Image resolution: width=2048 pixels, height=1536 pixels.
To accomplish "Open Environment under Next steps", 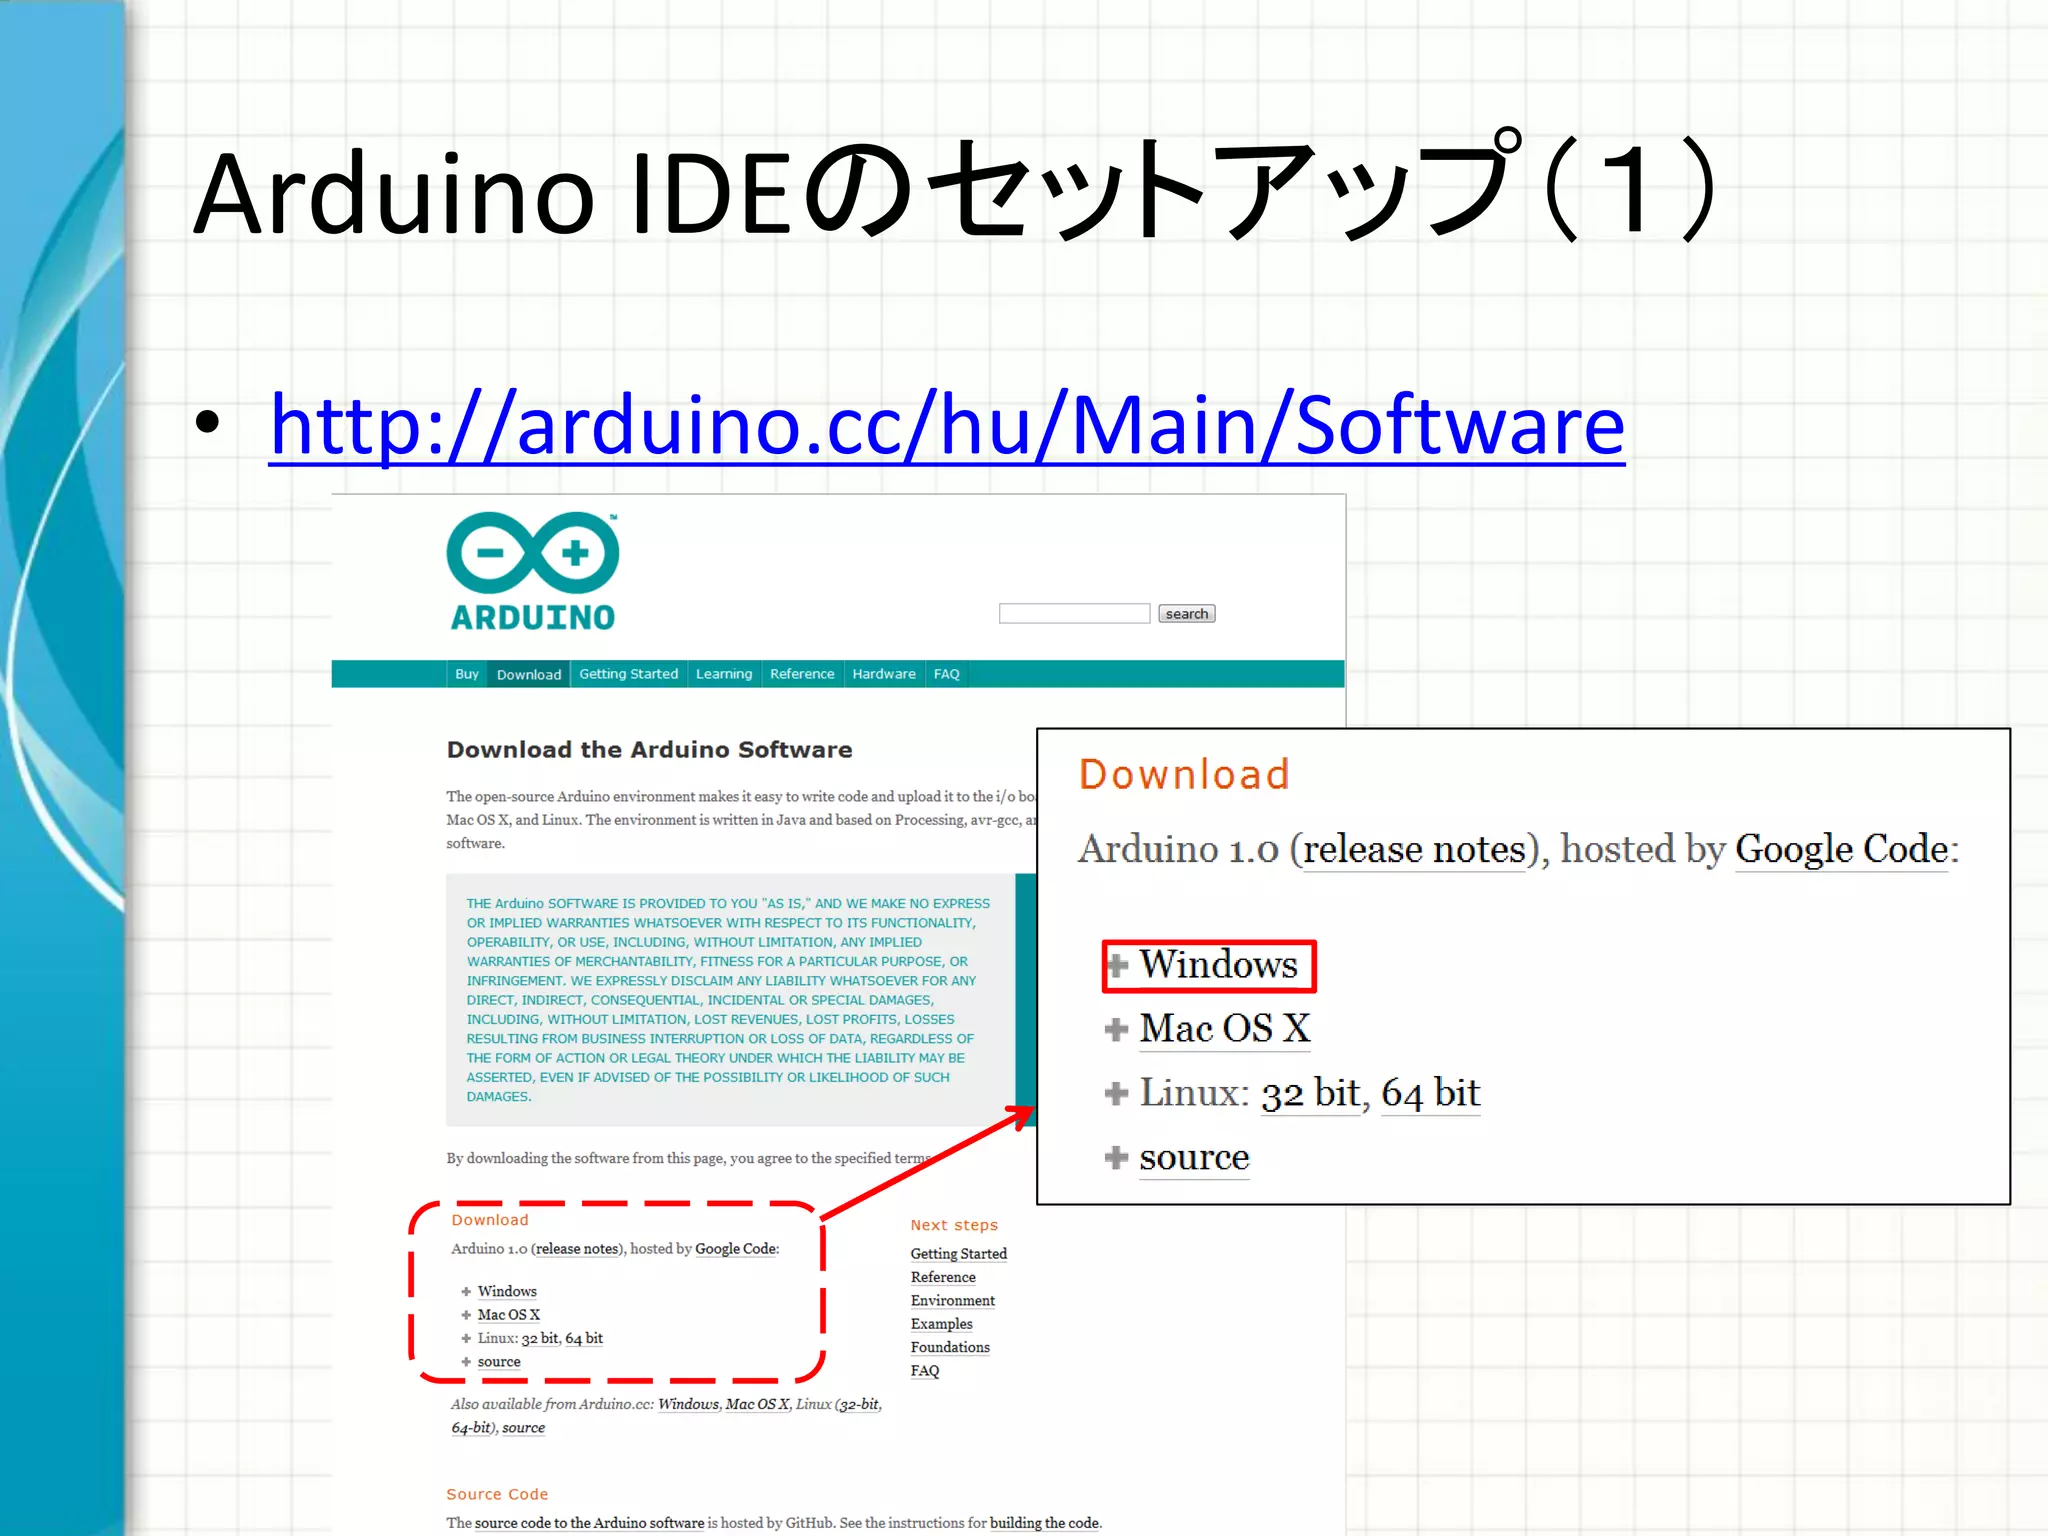I will pos(953,1301).
